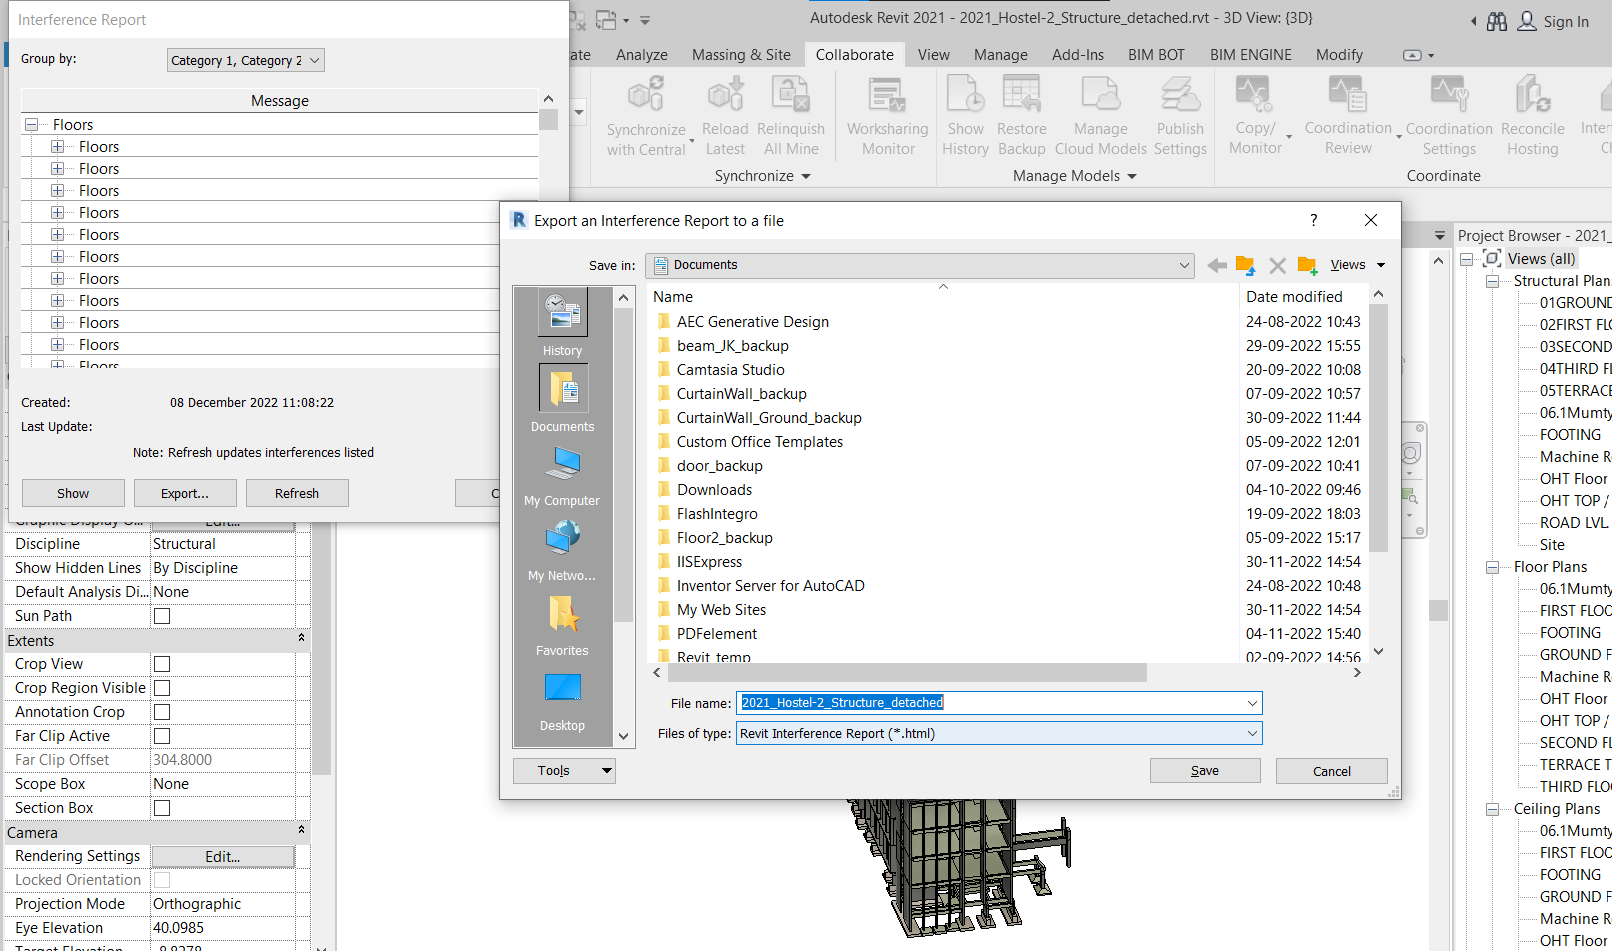Enable the Annotation Crop checkbox
The height and width of the screenshot is (951, 1612).
(162, 712)
